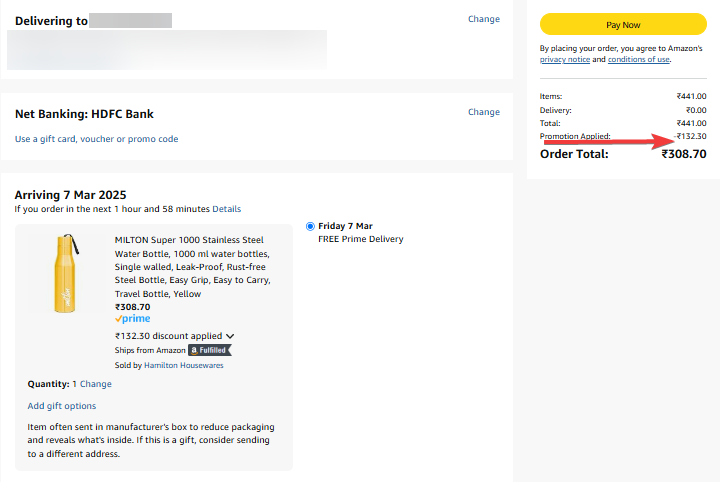
Task: Click the Delivering to heading
Action: pyautogui.click(x=51, y=21)
